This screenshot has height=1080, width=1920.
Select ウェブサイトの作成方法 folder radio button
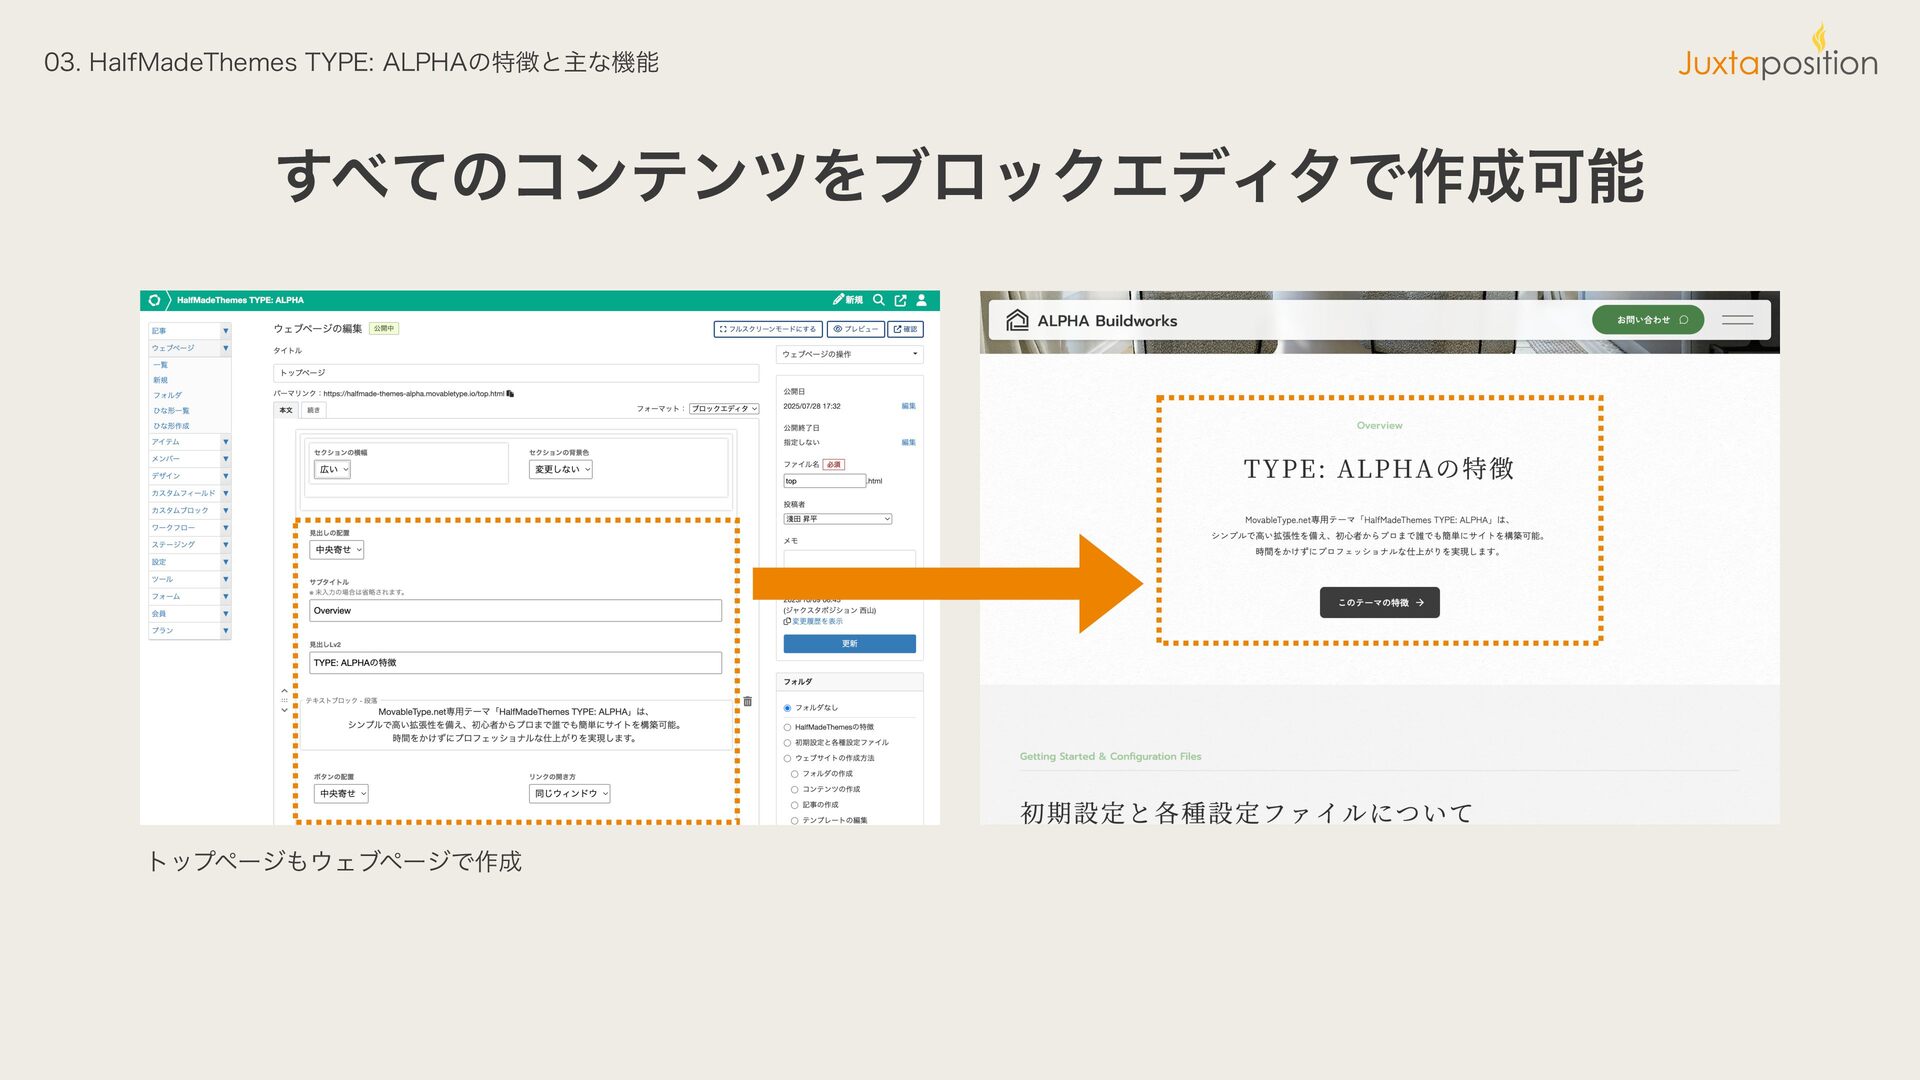tap(788, 758)
